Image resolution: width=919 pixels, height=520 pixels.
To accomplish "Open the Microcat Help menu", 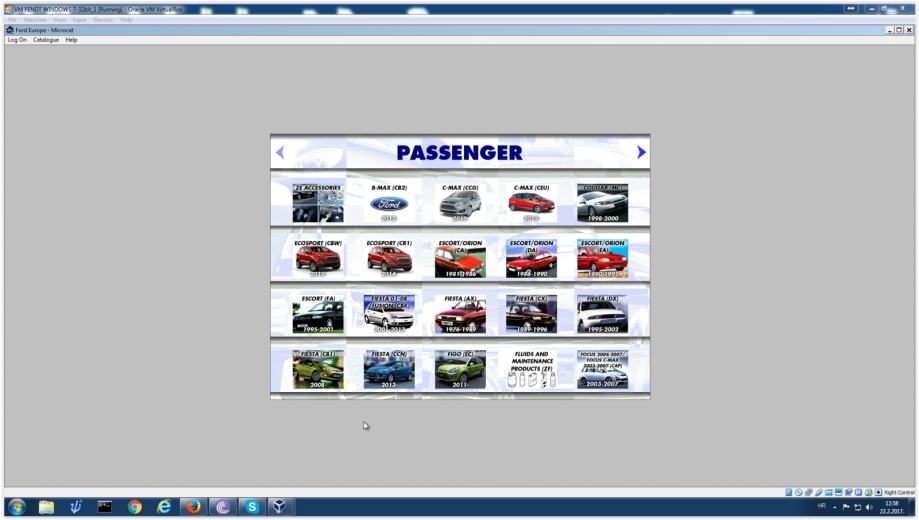I will point(71,40).
